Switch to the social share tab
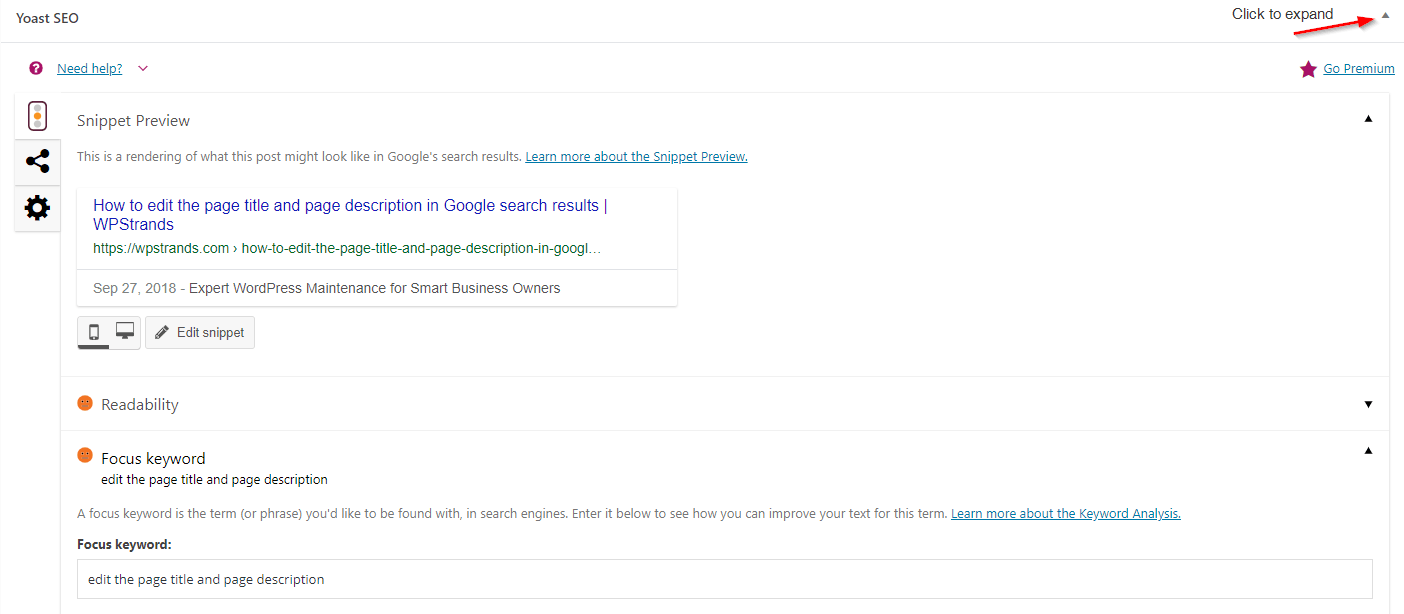1404x614 pixels. coord(38,161)
